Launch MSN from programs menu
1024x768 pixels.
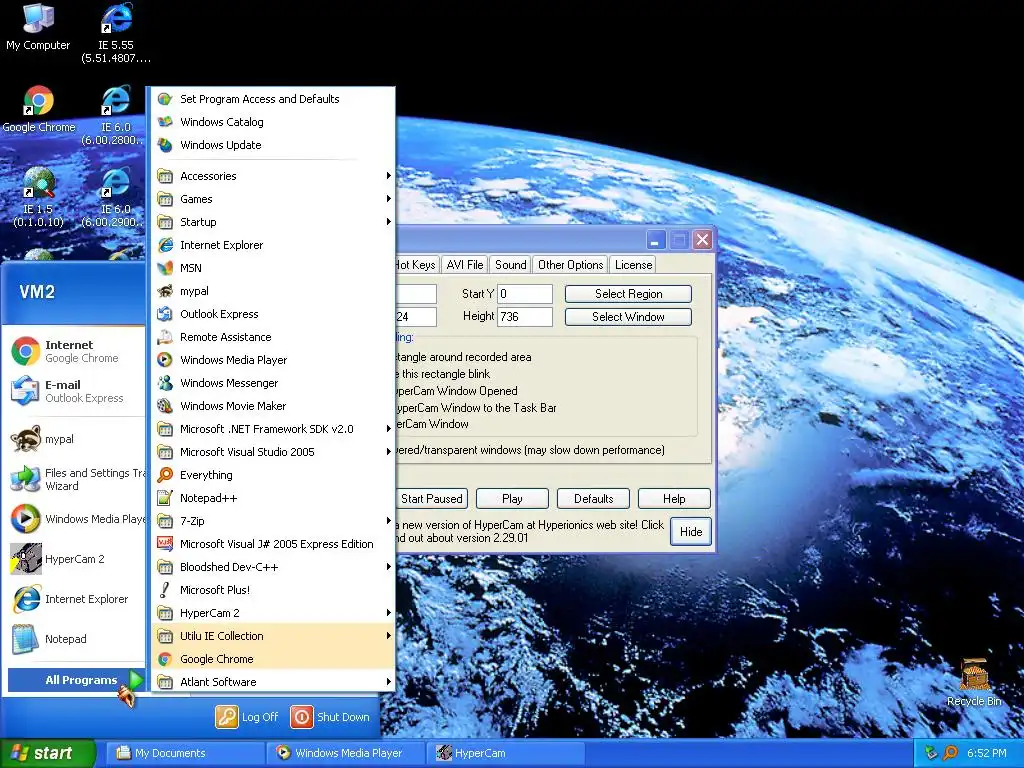[x=273, y=268]
